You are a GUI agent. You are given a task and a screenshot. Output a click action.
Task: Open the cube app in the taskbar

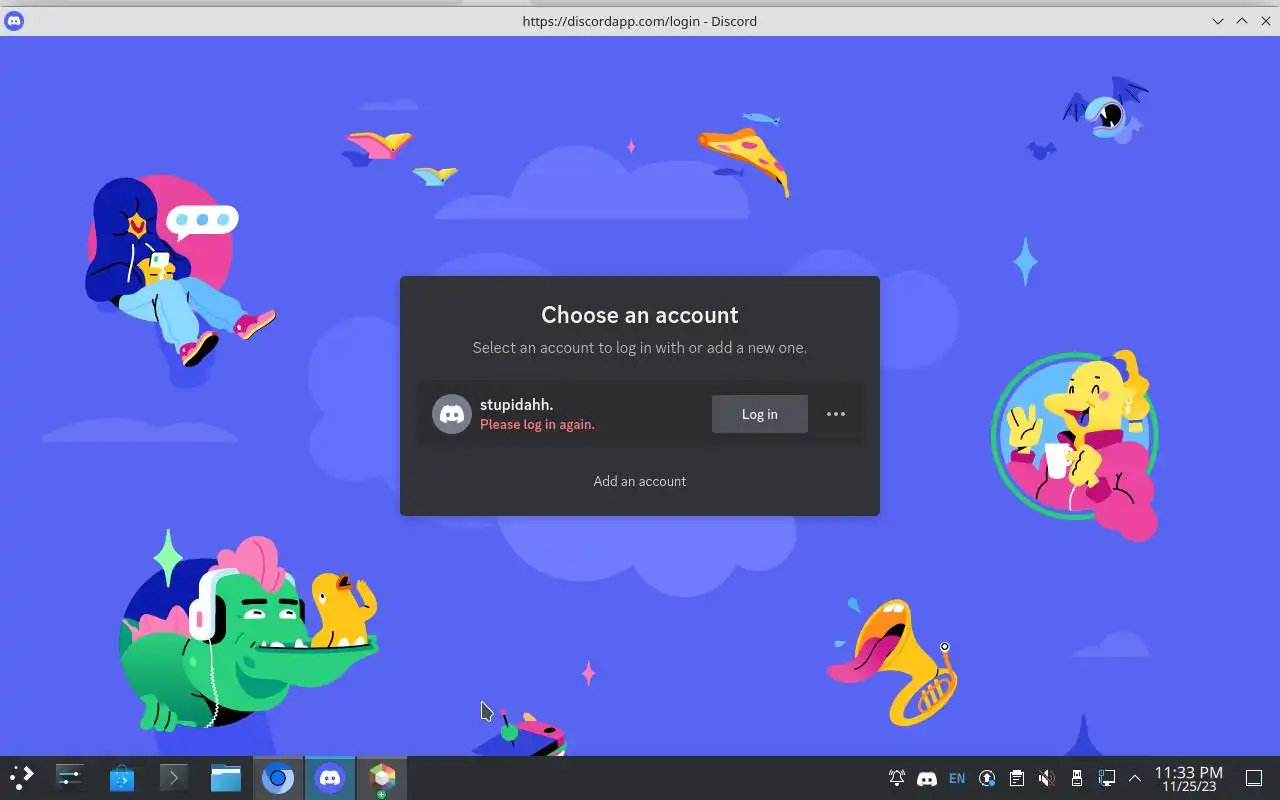pos(382,778)
